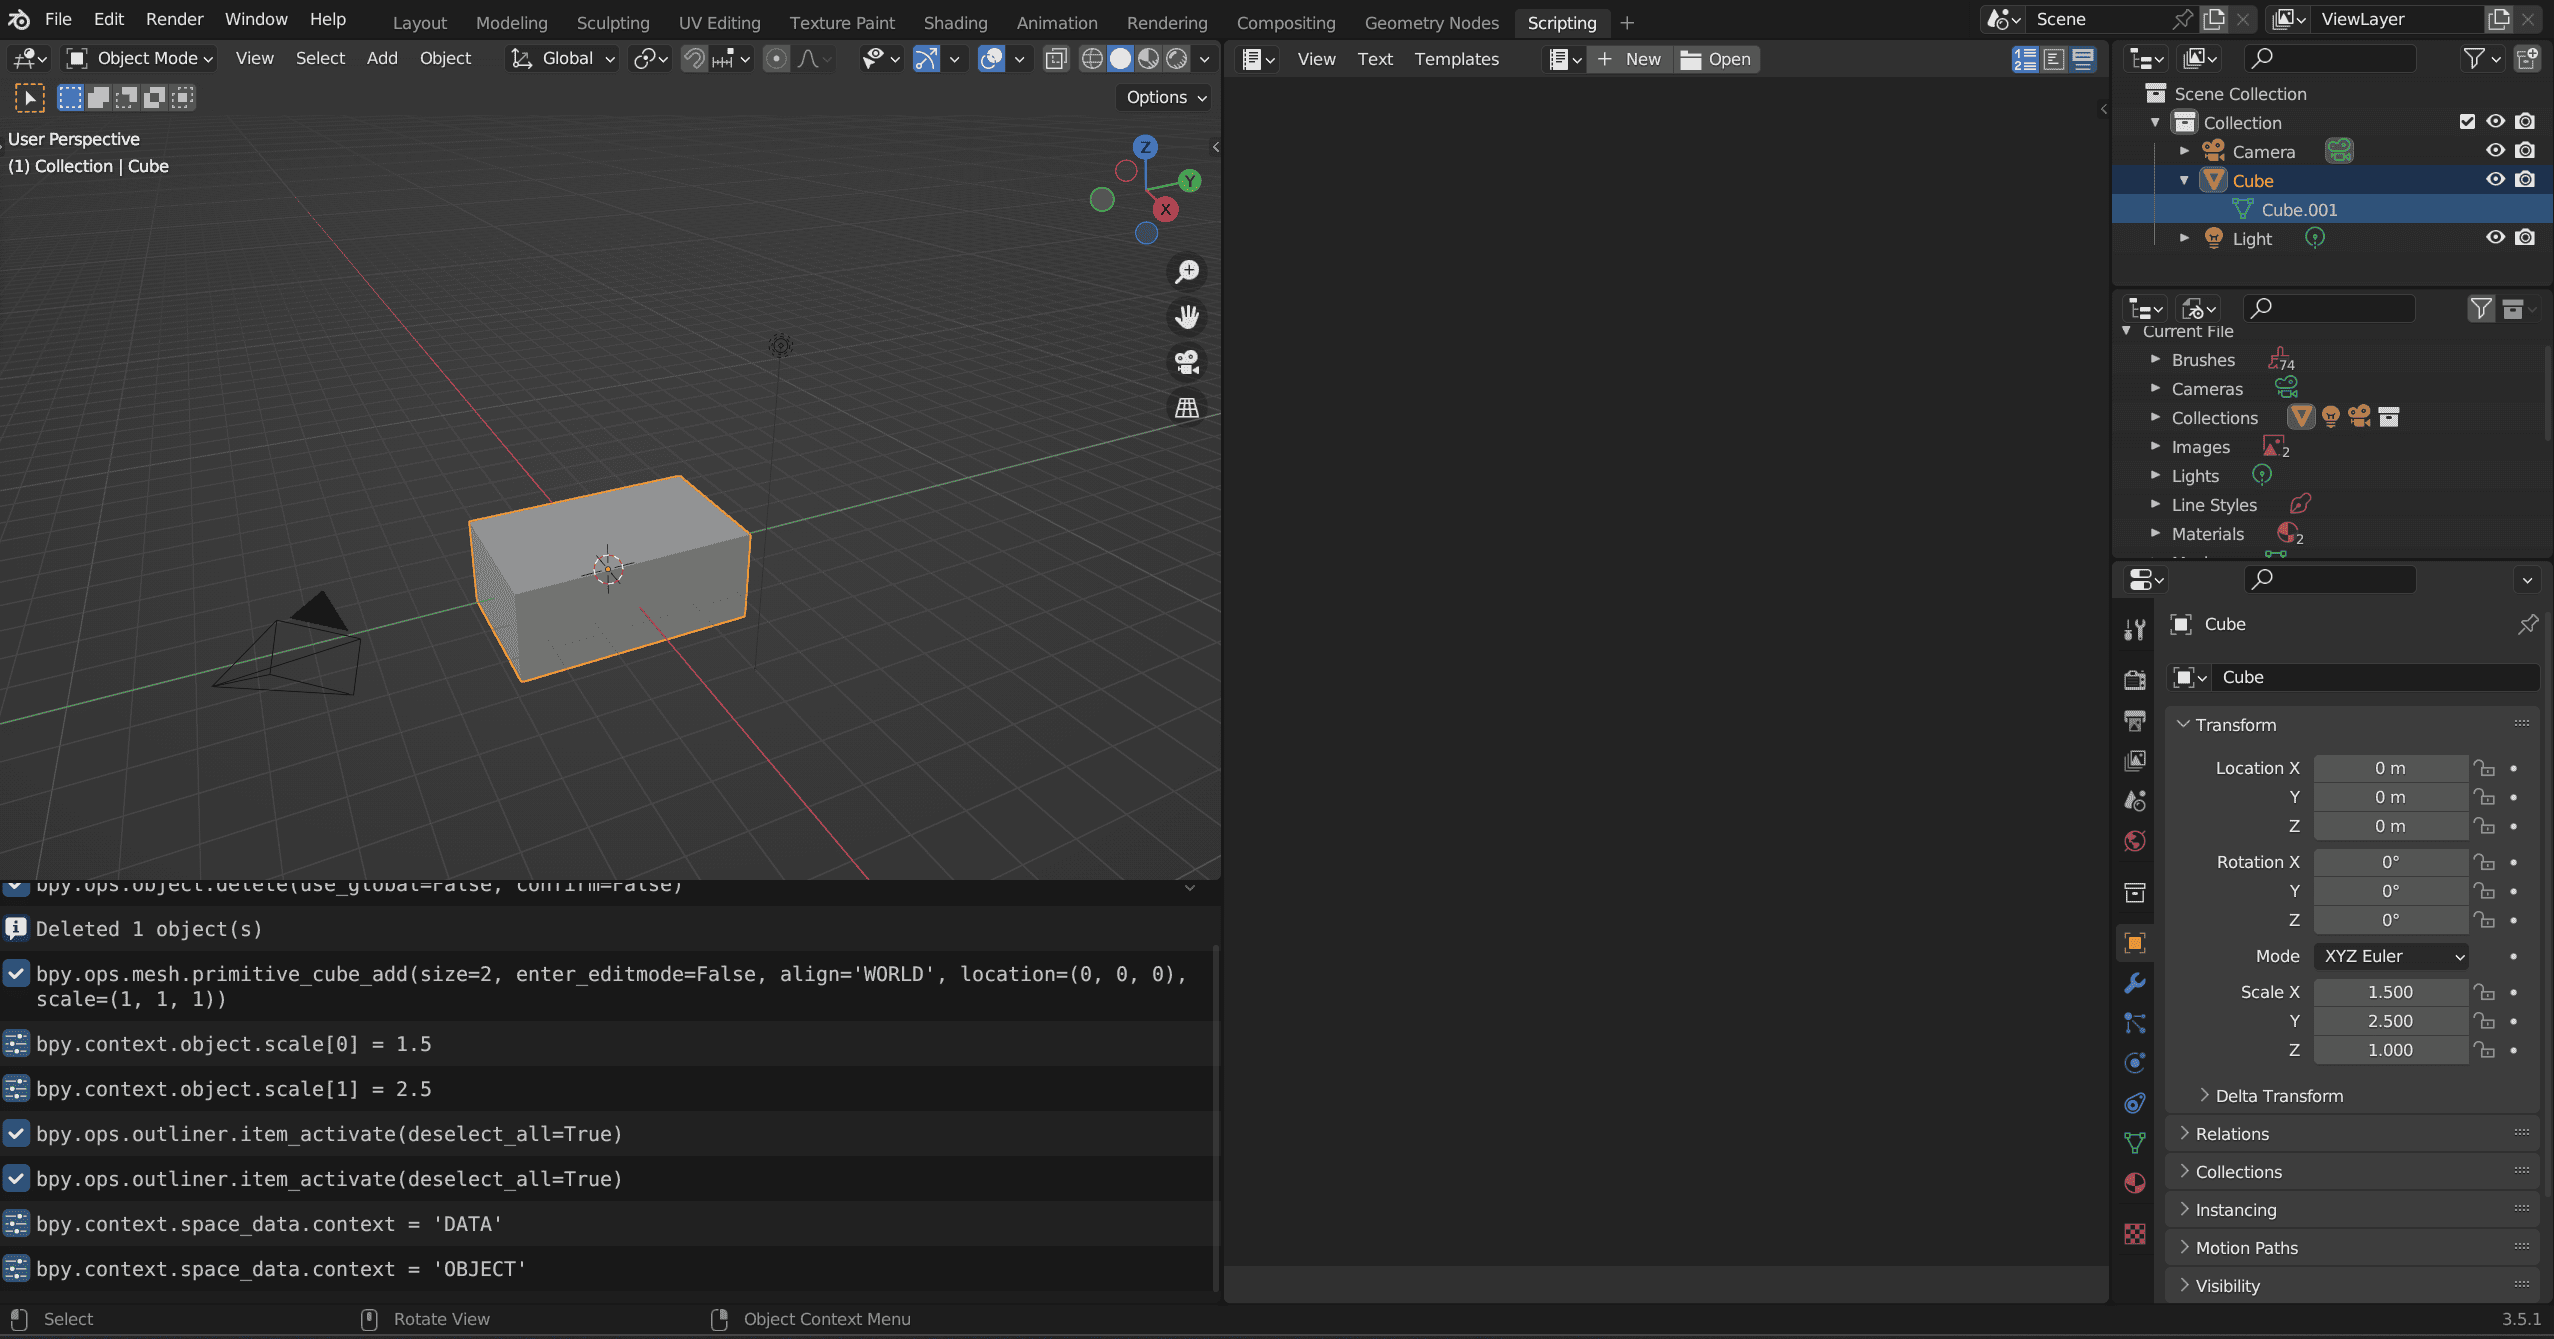The width and height of the screenshot is (2554, 1339).
Task: Open Global transform orientation dropdown
Action: 563,59
